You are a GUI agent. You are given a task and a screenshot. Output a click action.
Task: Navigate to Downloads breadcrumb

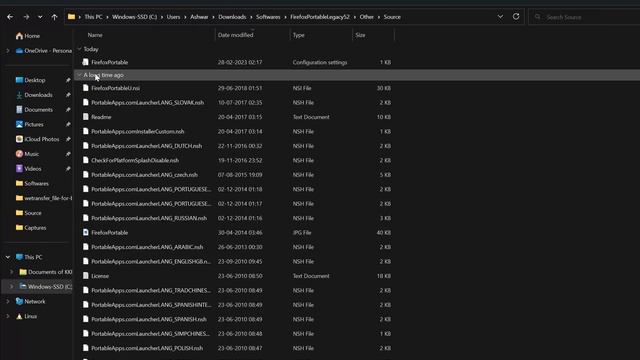[232, 17]
